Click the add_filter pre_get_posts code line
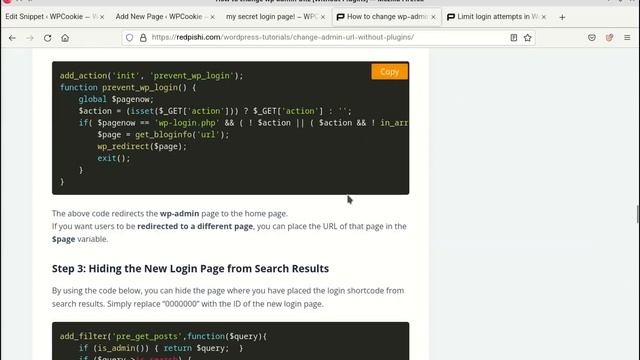Viewport: 640px width, 360px height. (x=163, y=336)
